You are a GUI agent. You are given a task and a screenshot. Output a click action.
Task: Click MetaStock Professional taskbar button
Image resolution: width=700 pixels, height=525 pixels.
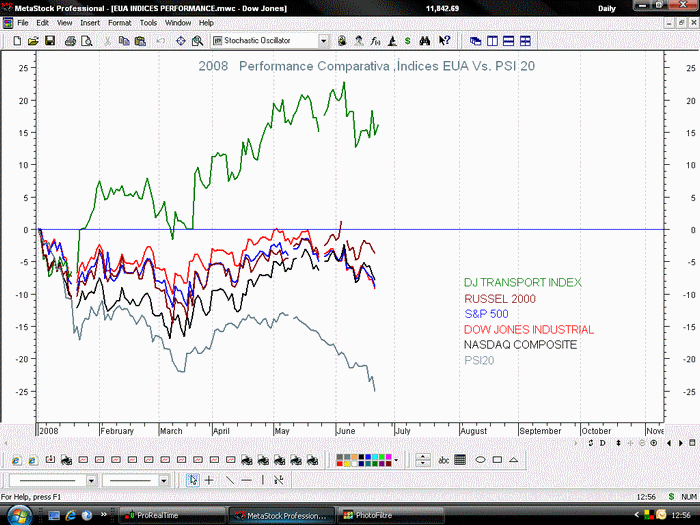click(282, 515)
